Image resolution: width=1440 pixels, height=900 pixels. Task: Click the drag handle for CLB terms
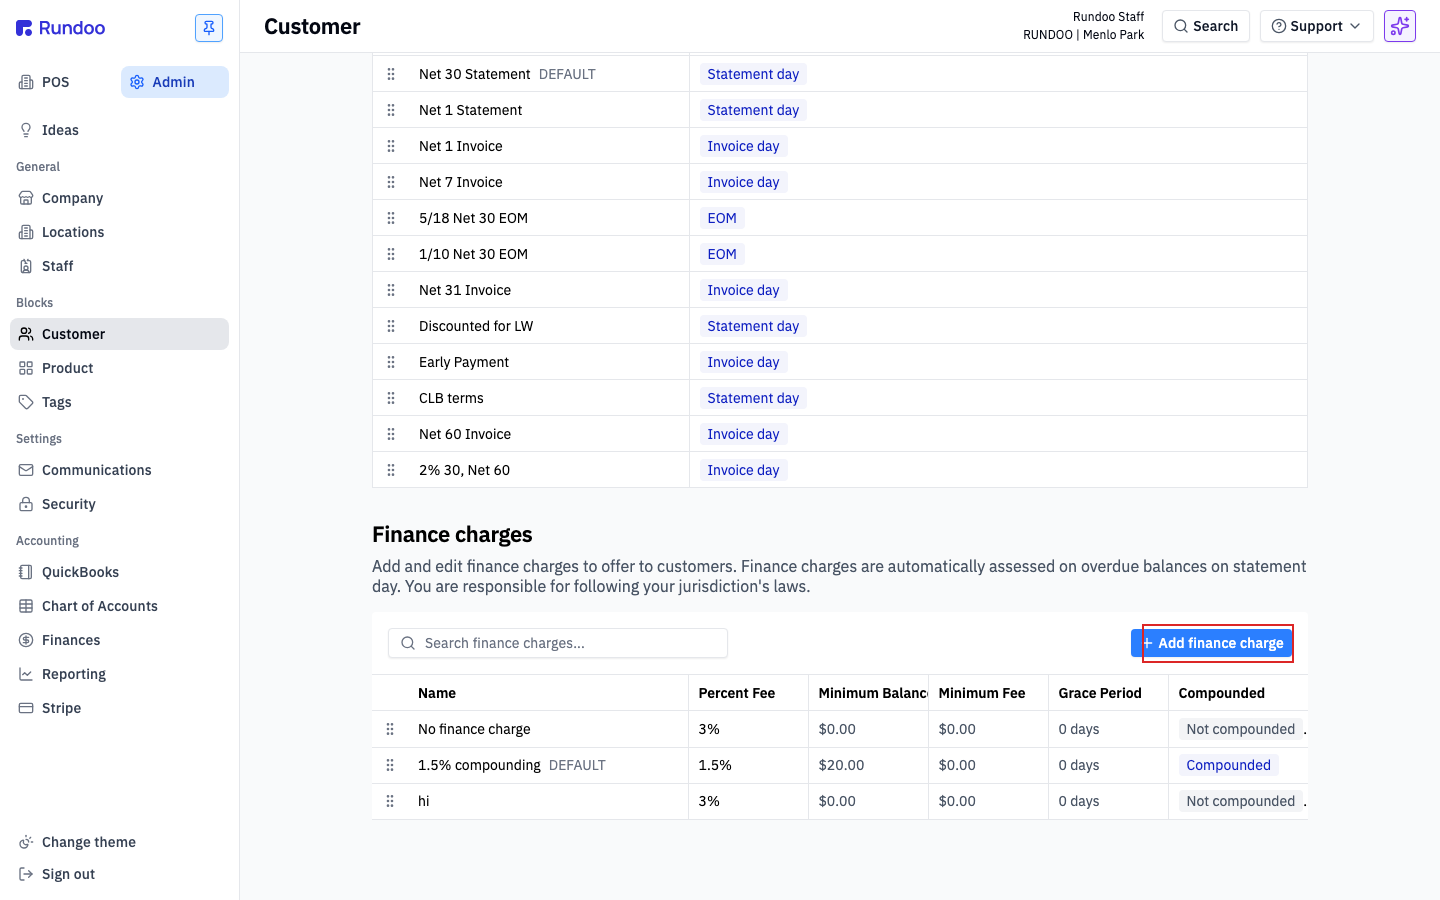391,398
